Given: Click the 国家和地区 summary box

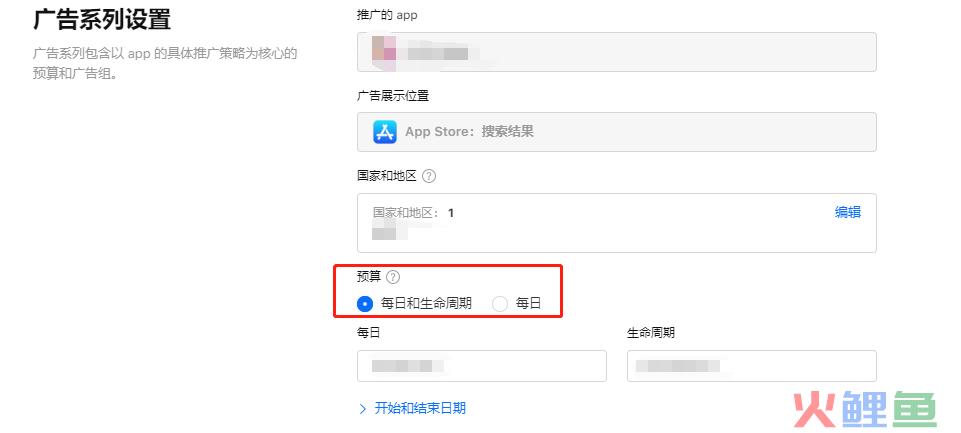Looking at the screenshot, I should pyautogui.click(x=617, y=223).
